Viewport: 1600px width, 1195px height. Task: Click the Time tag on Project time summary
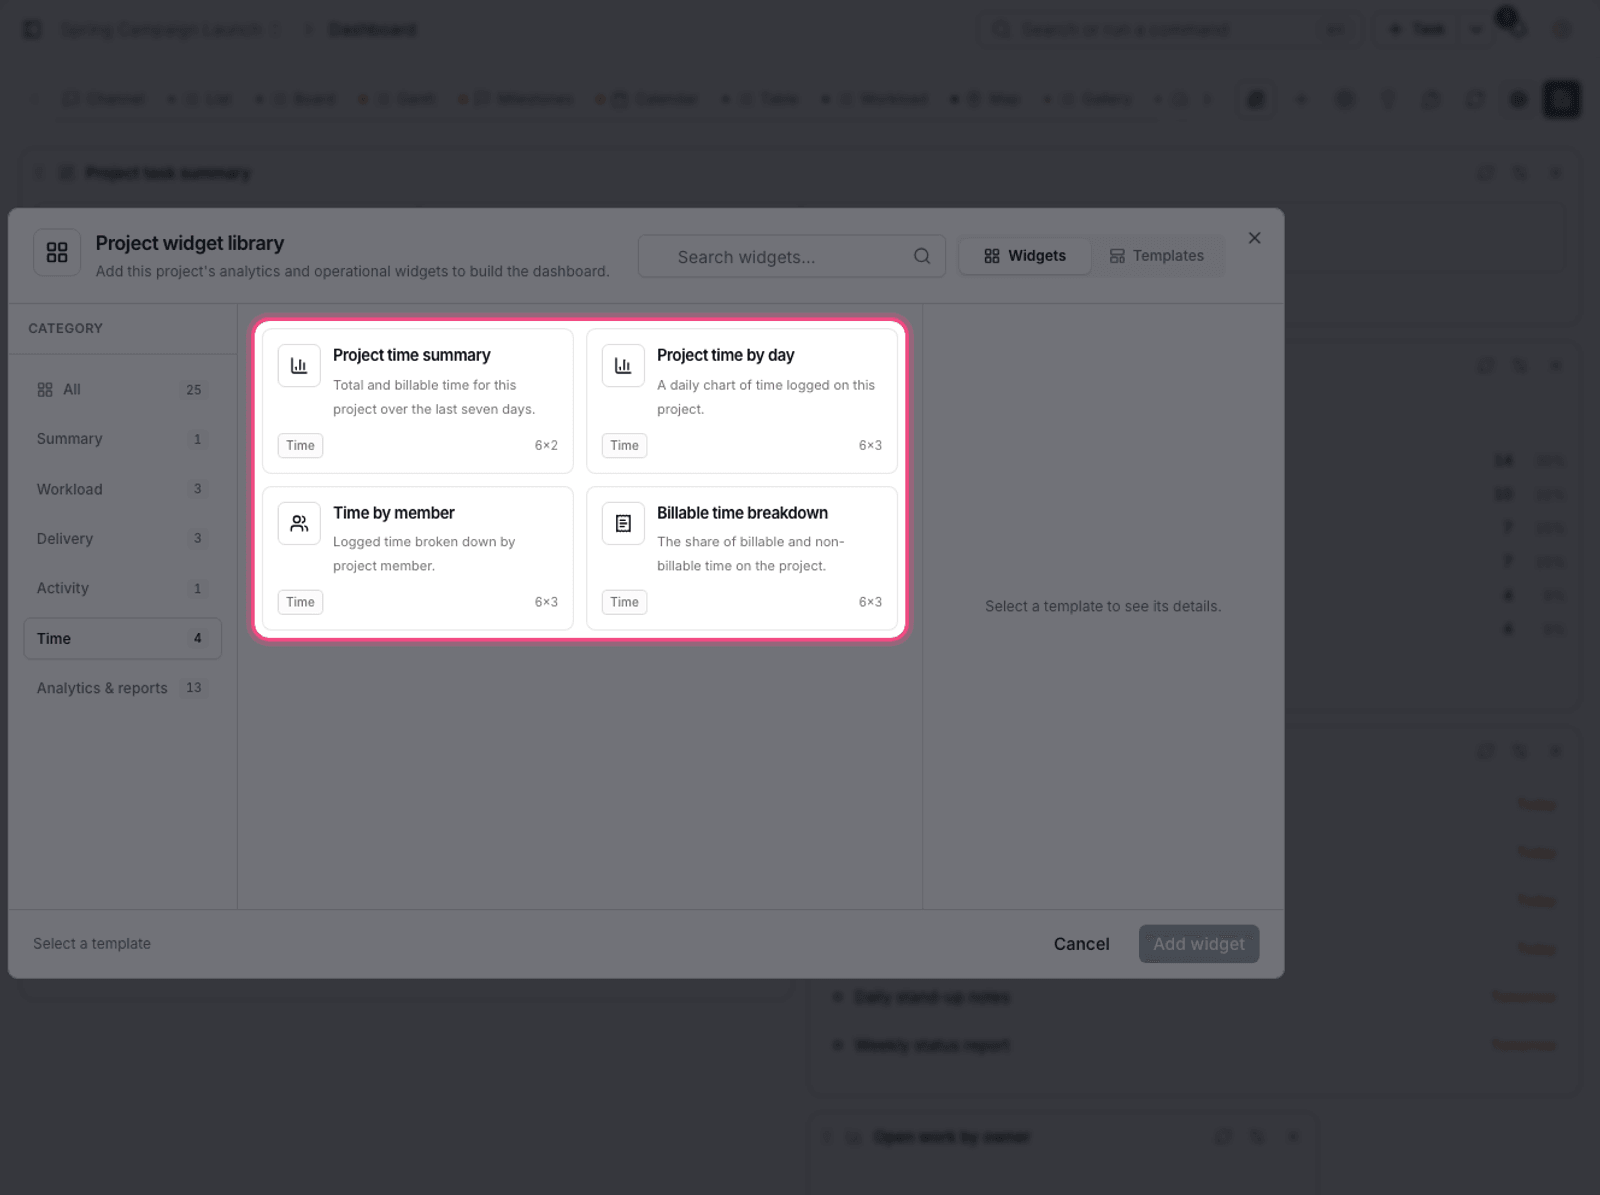click(300, 445)
